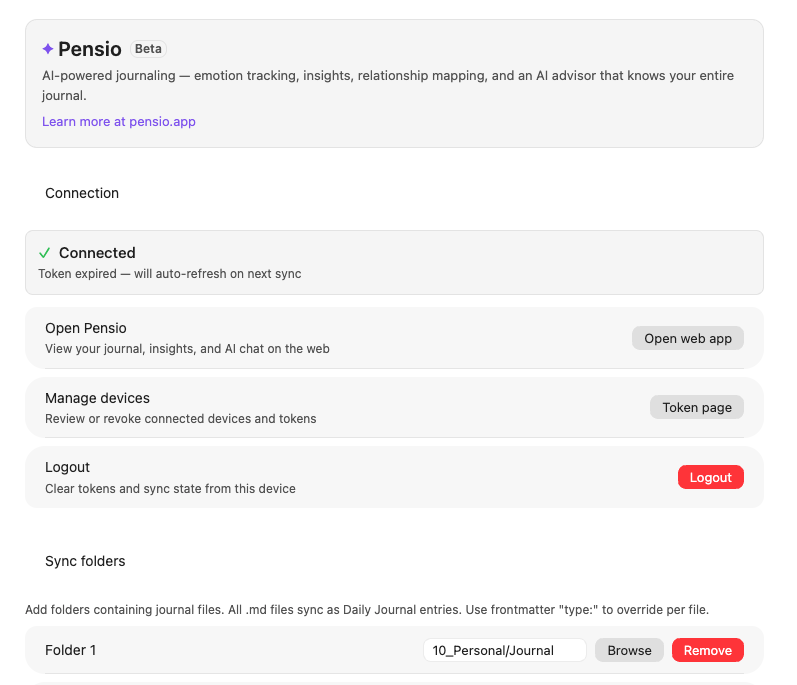
Task: Click 'Clear tokens and sync state' description
Action: click(170, 489)
